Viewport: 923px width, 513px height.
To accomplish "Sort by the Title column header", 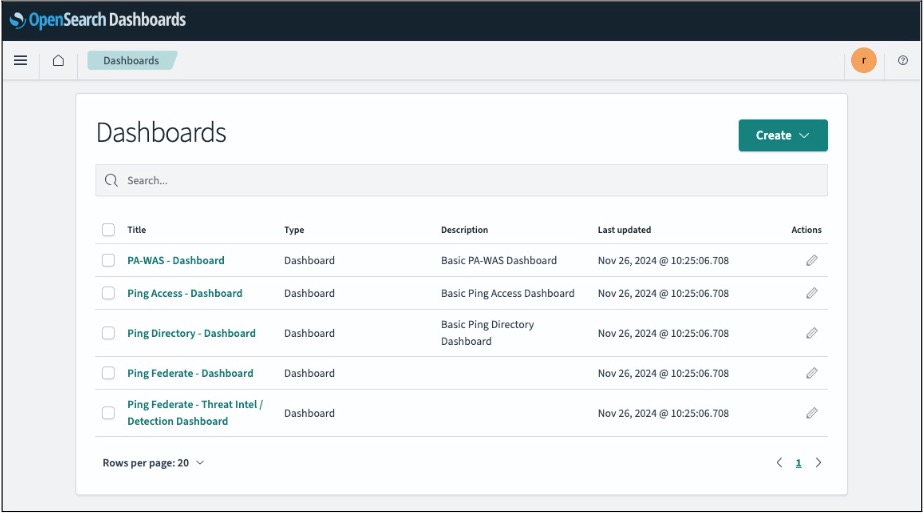I will (x=136, y=230).
